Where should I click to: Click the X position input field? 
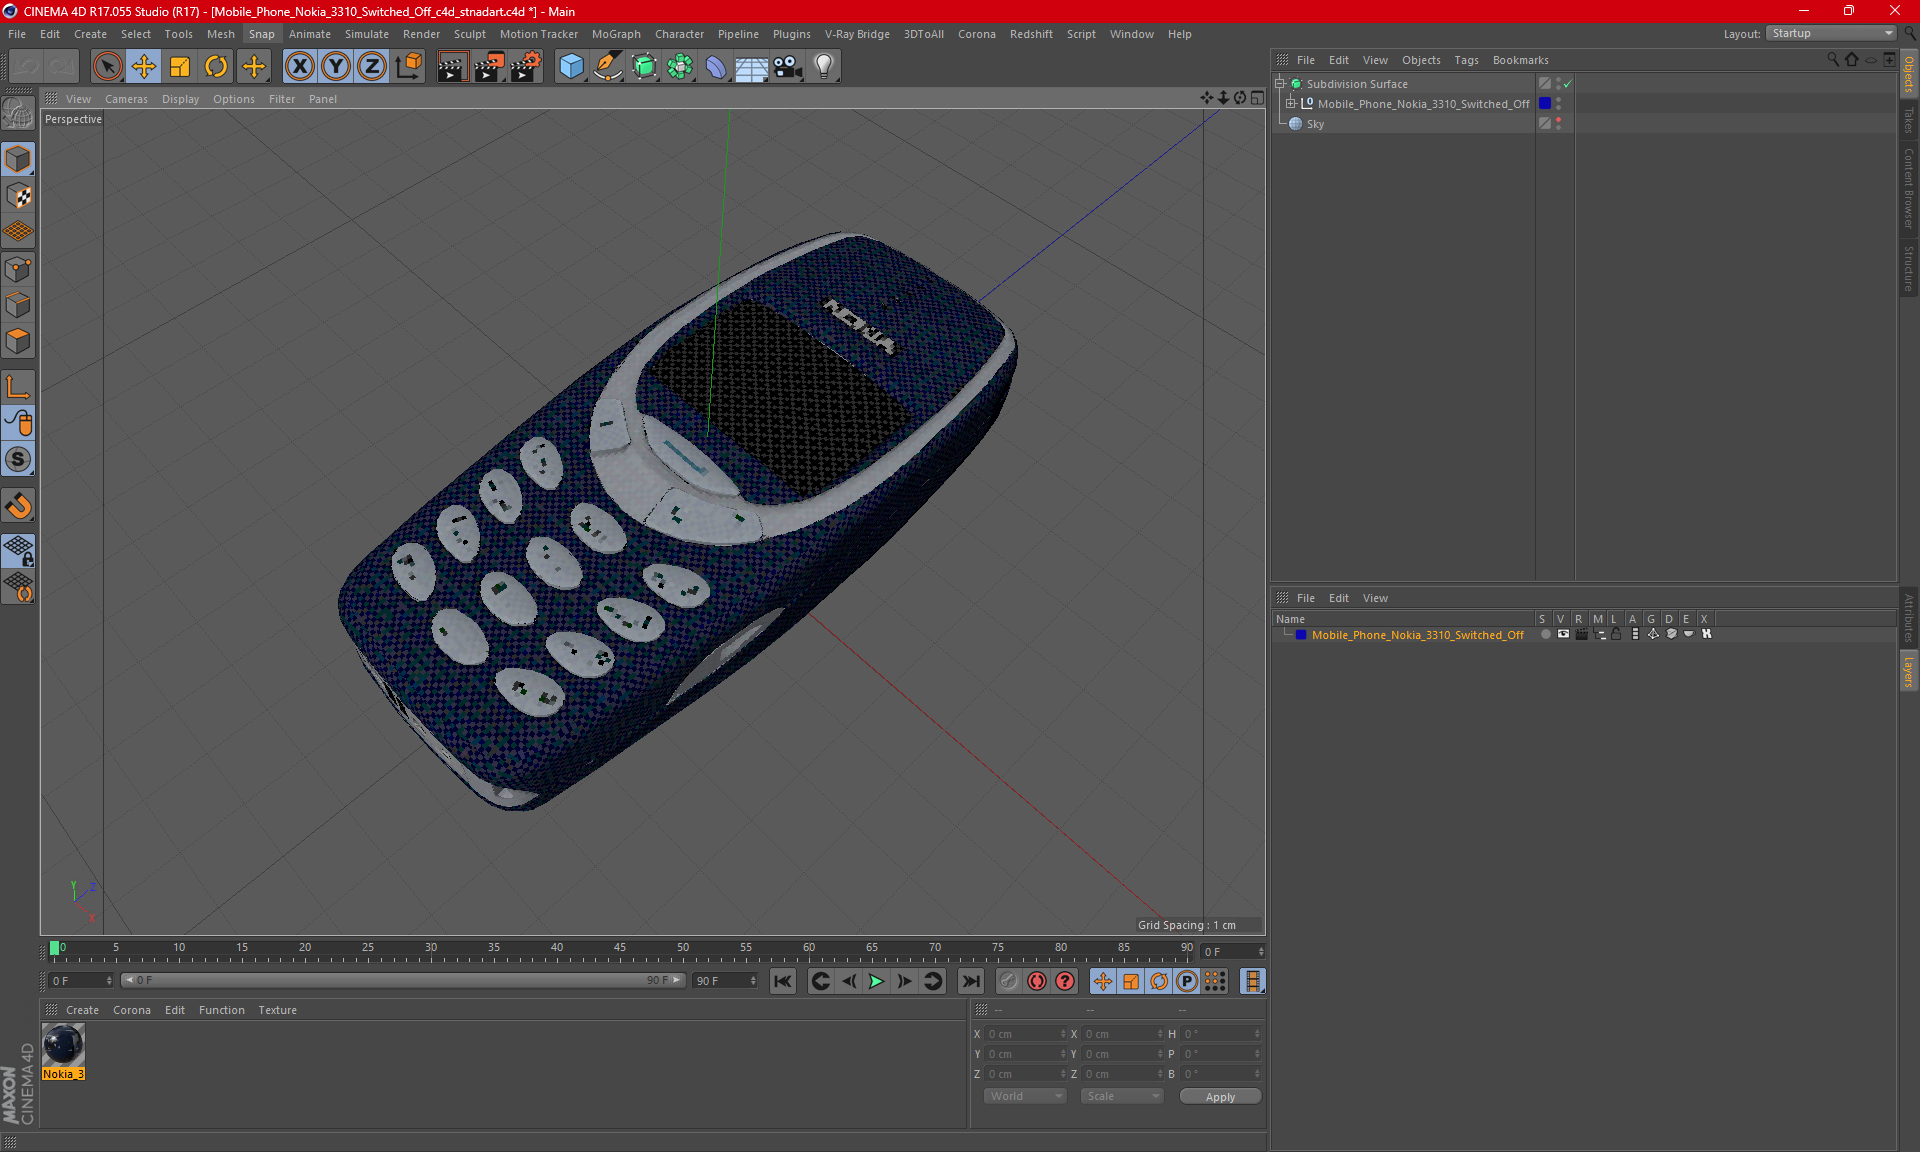click(1026, 1034)
